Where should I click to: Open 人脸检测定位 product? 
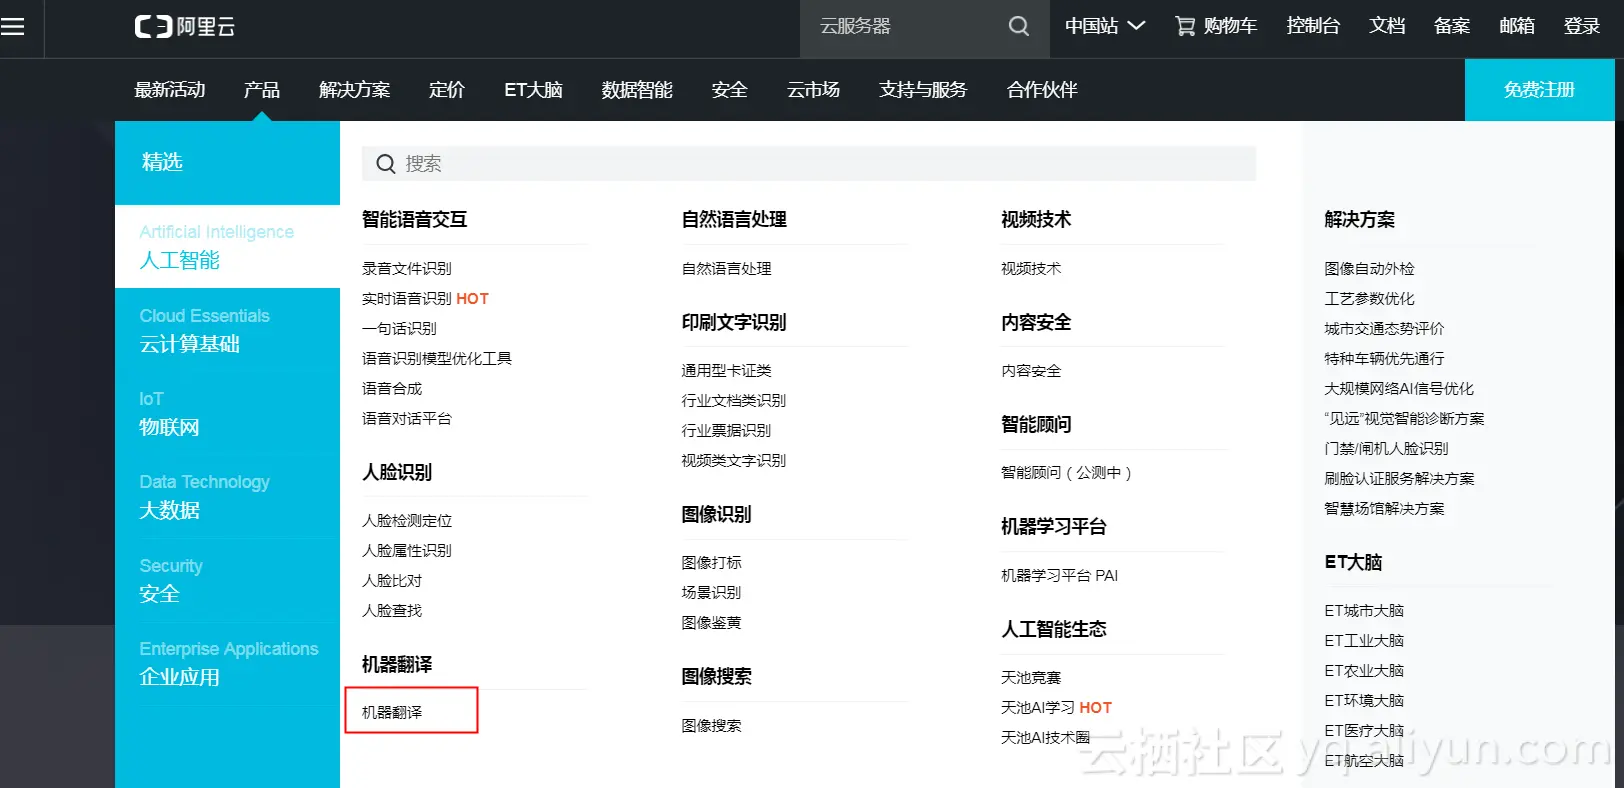[x=406, y=521]
